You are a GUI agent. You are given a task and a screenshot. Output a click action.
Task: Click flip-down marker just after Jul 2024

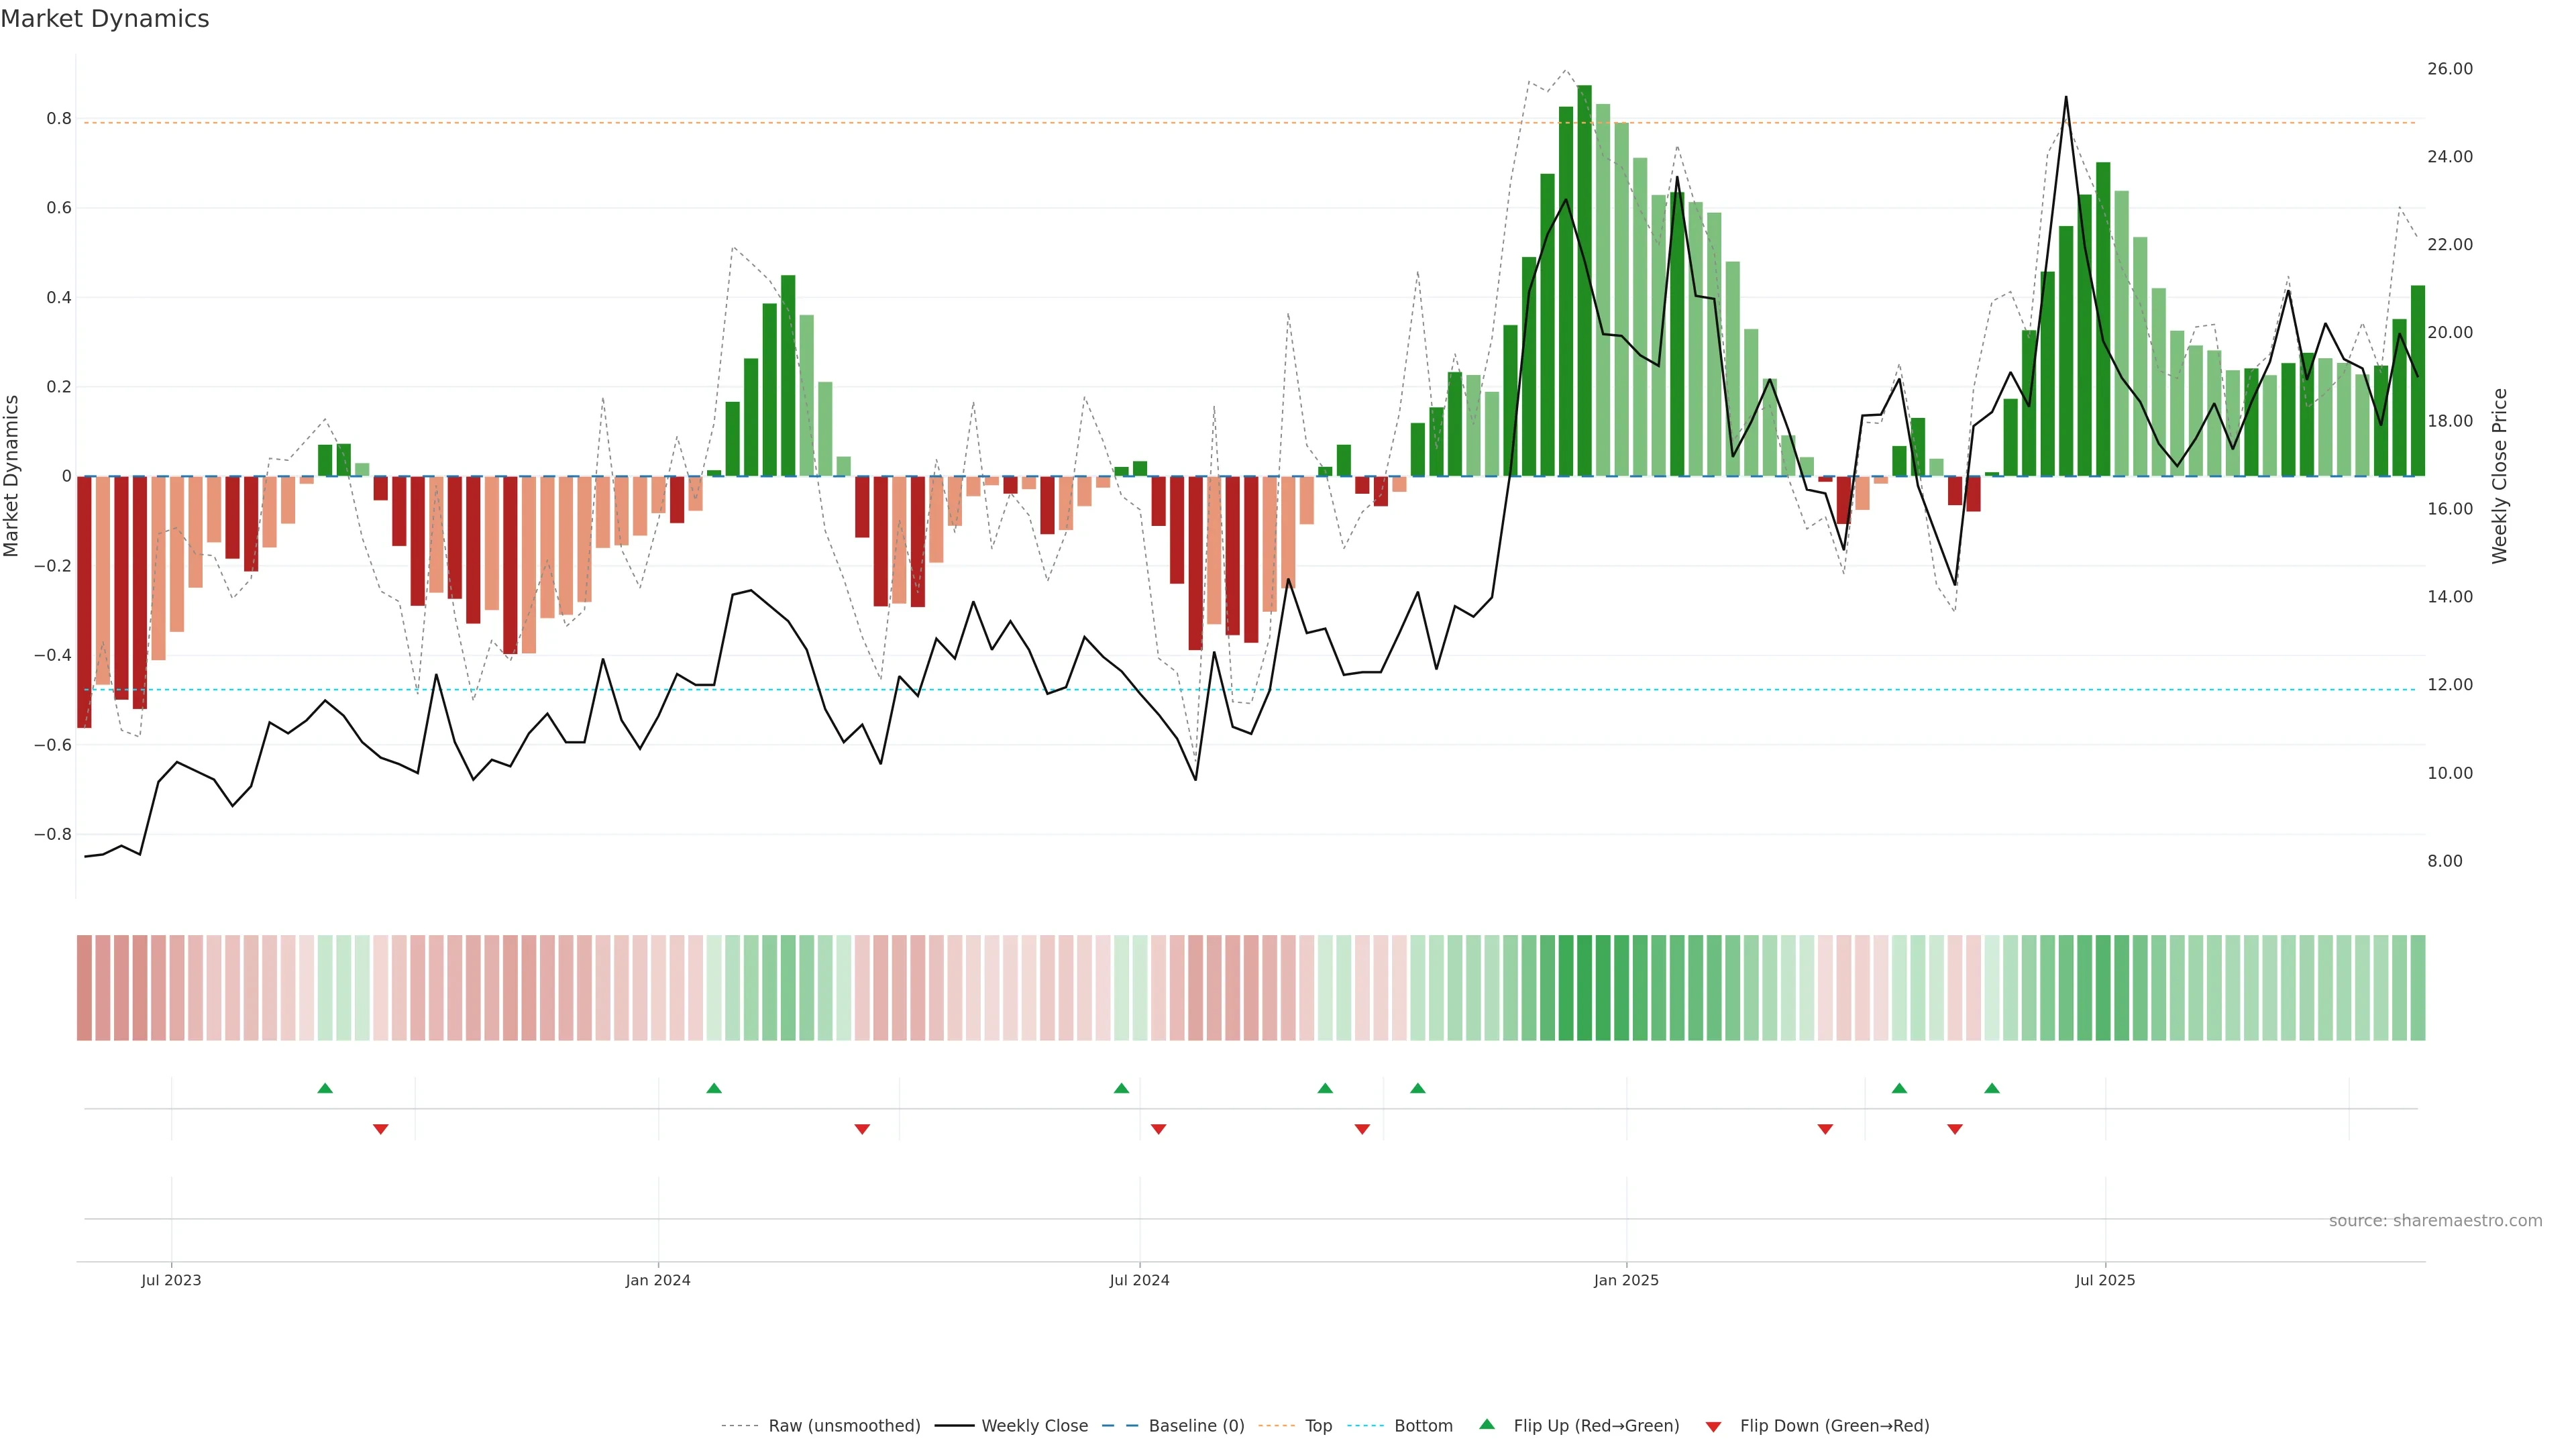(x=1158, y=1129)
